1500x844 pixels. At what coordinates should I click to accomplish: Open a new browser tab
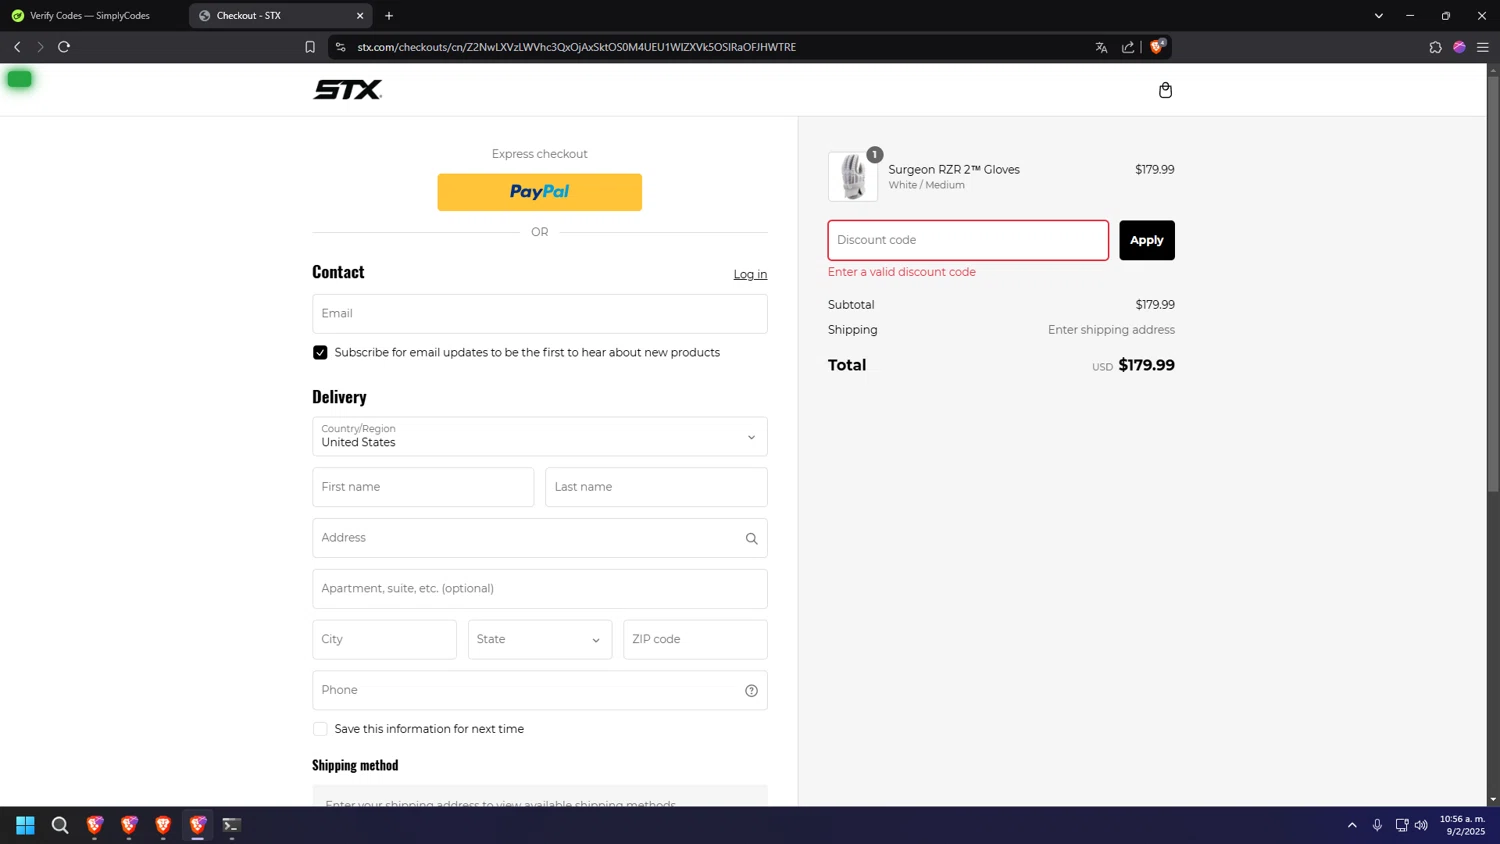389,16
